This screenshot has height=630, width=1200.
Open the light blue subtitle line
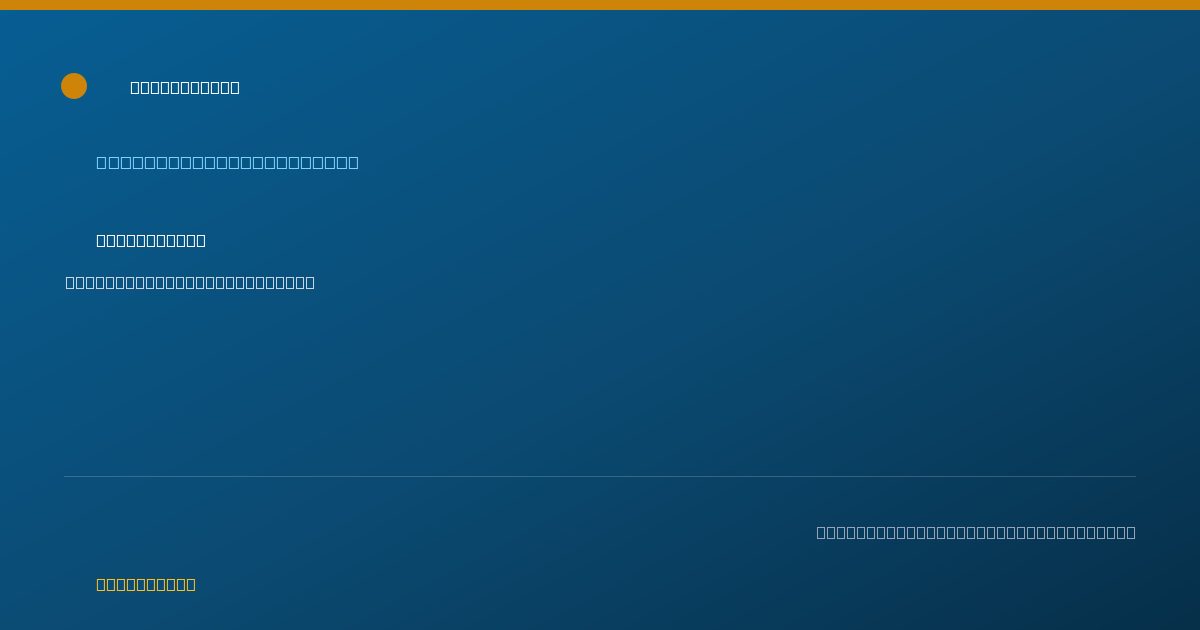coord(227,162)
